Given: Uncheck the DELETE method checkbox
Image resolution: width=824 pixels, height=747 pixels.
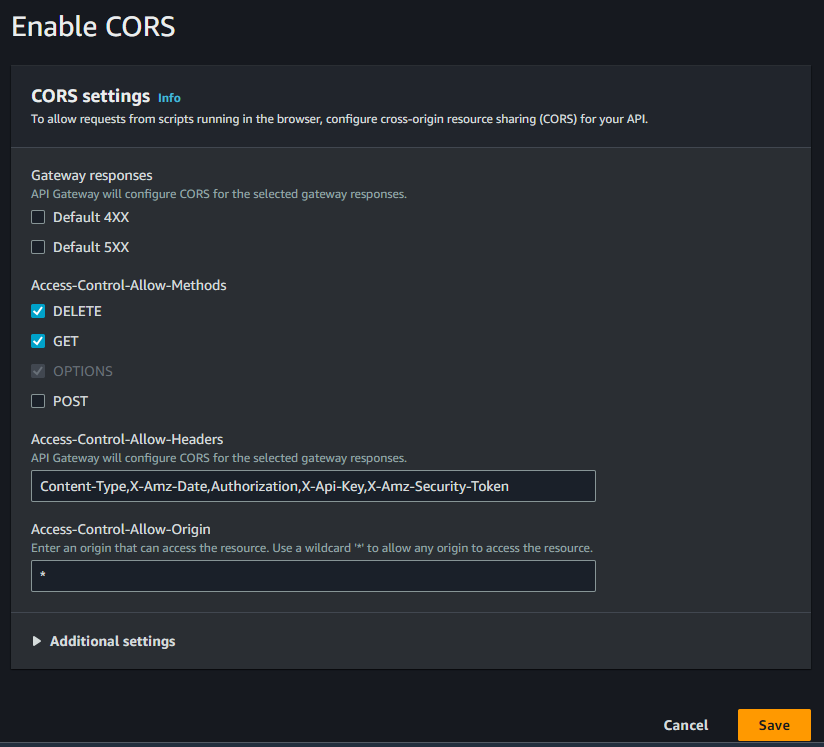Looking at the screenshot, I should [38, 311].
